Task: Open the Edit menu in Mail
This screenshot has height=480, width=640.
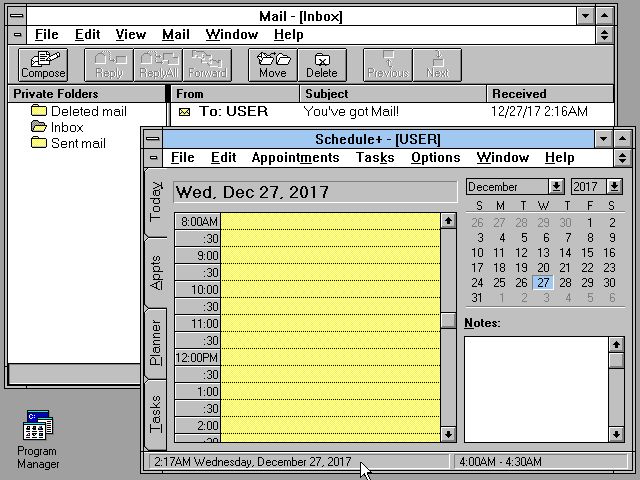Action: point(87,35)
